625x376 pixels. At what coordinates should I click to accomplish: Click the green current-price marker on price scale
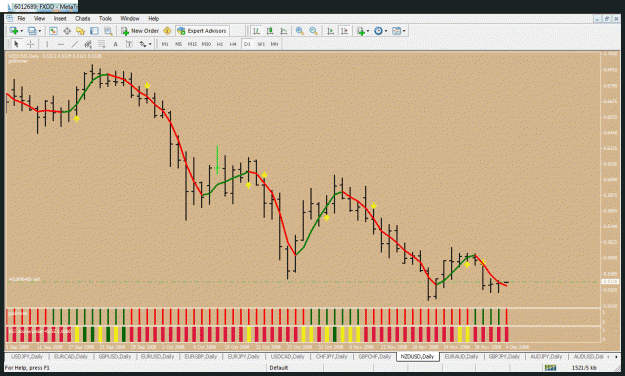click(610, 282)
